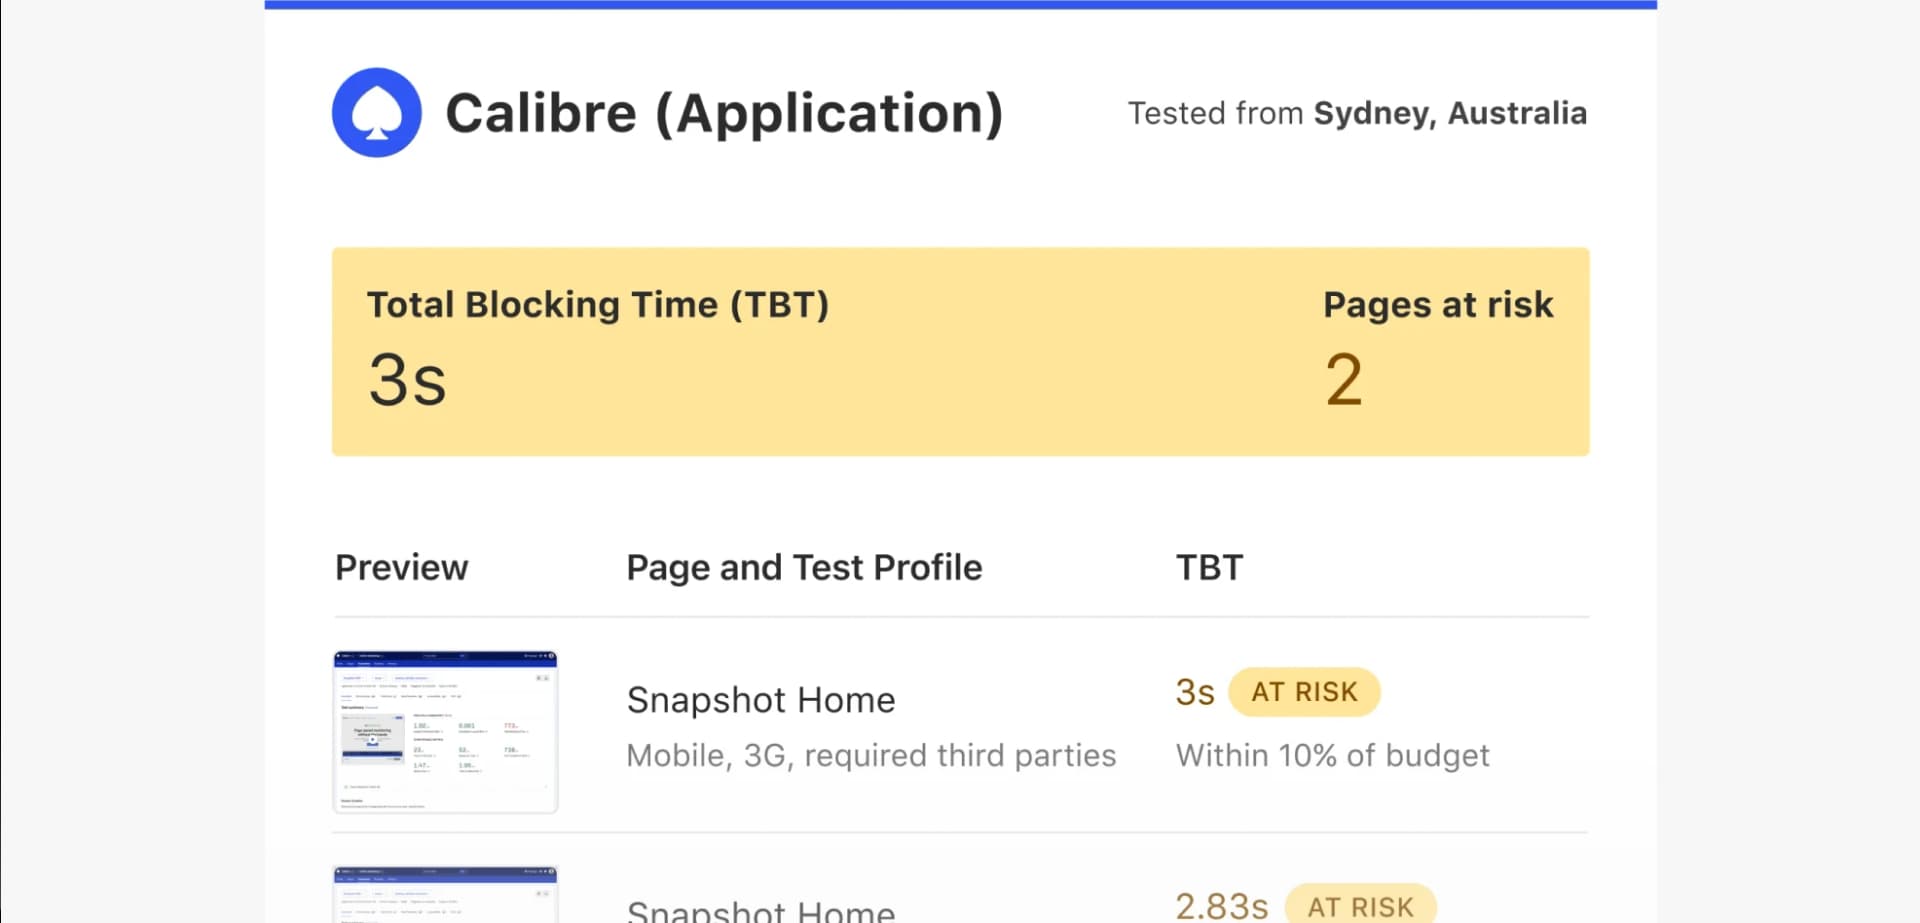Open the first Snapshot Home preview thumbnail
Viewport: 1920px width, 923px height.
(445, 731)
